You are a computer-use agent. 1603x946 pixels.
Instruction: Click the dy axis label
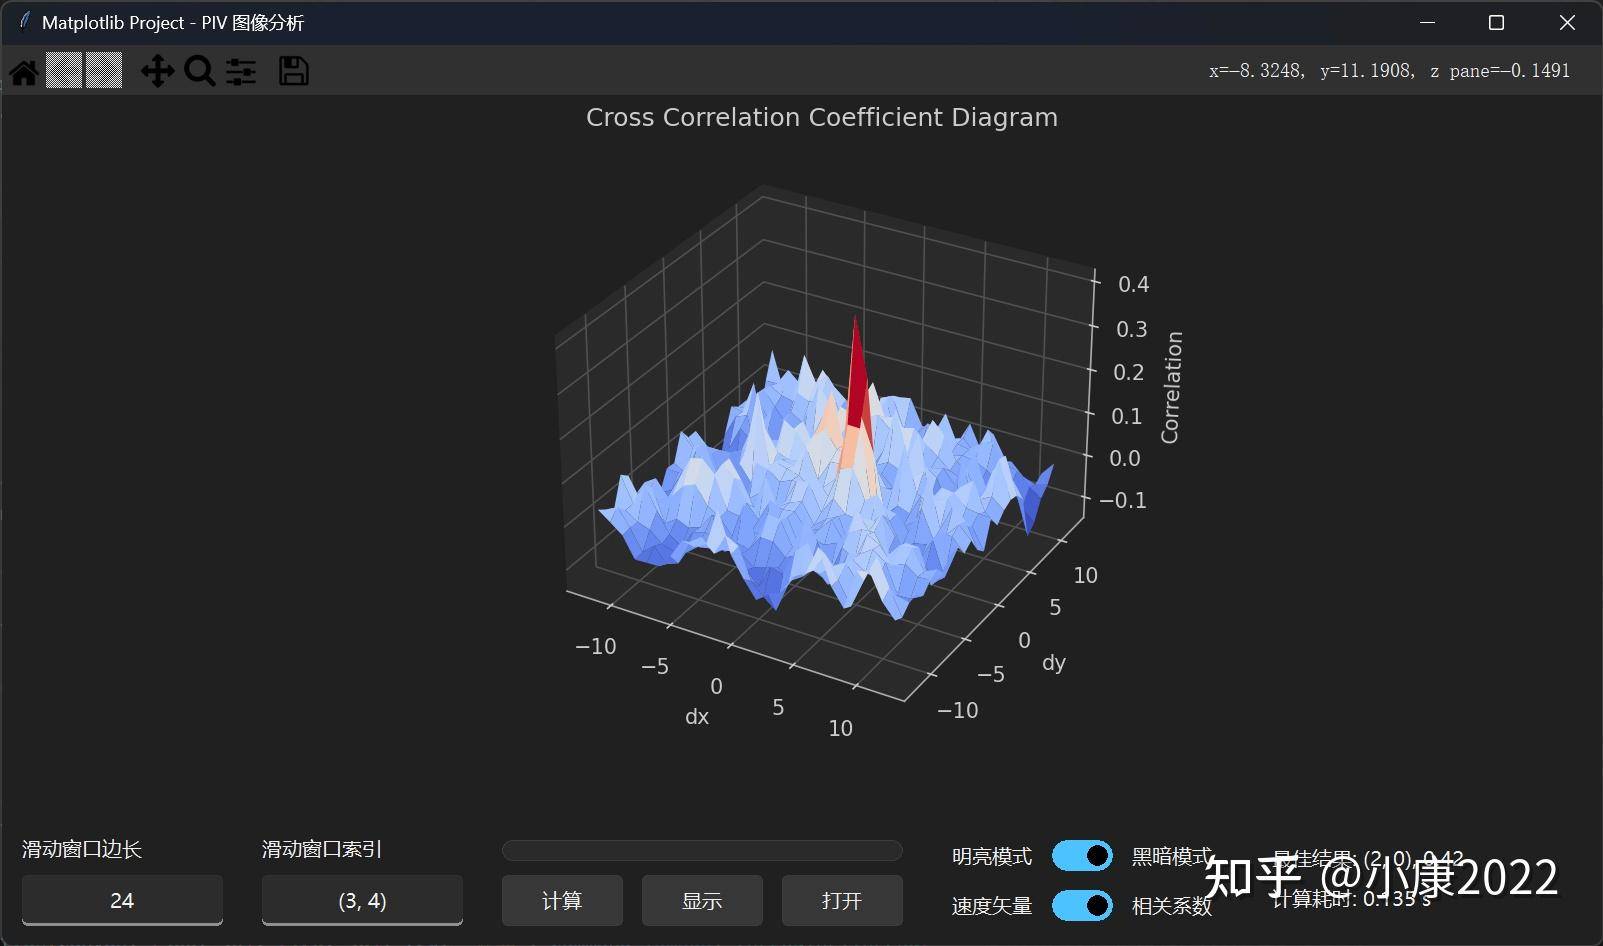[1054, 663]
